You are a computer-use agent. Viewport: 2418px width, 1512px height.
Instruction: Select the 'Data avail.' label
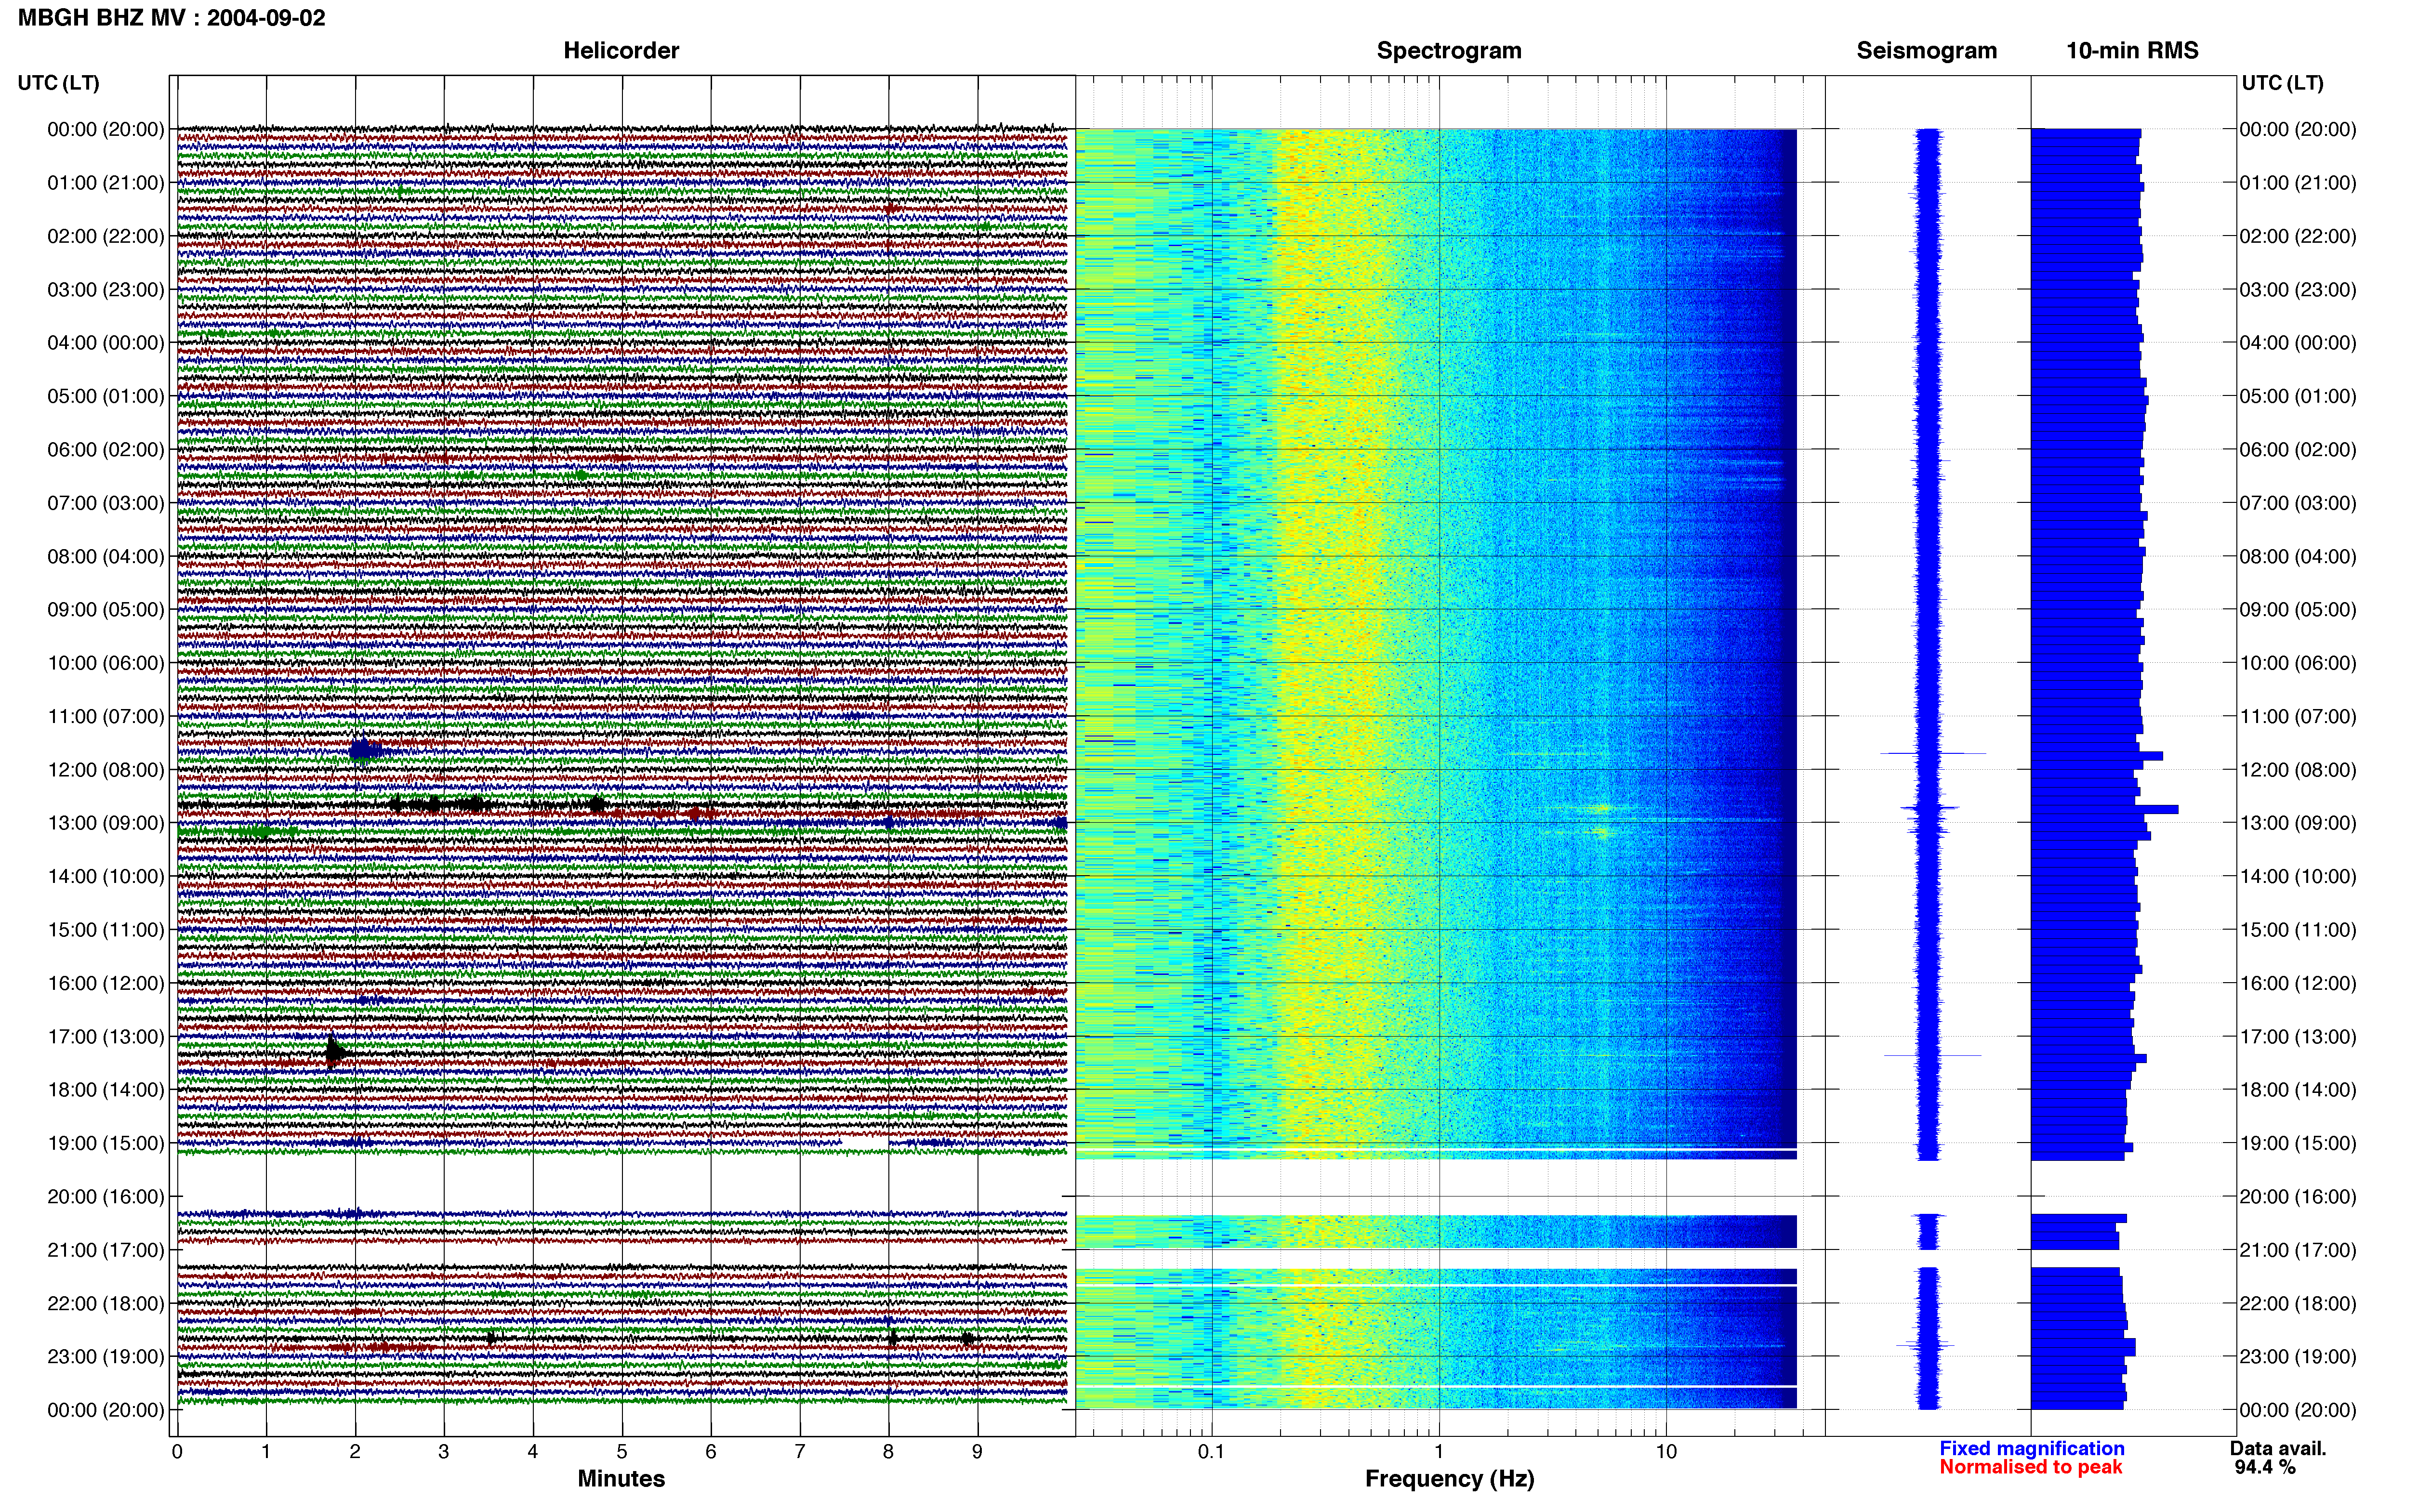pyautogui.click(x=2278, y=1448)
